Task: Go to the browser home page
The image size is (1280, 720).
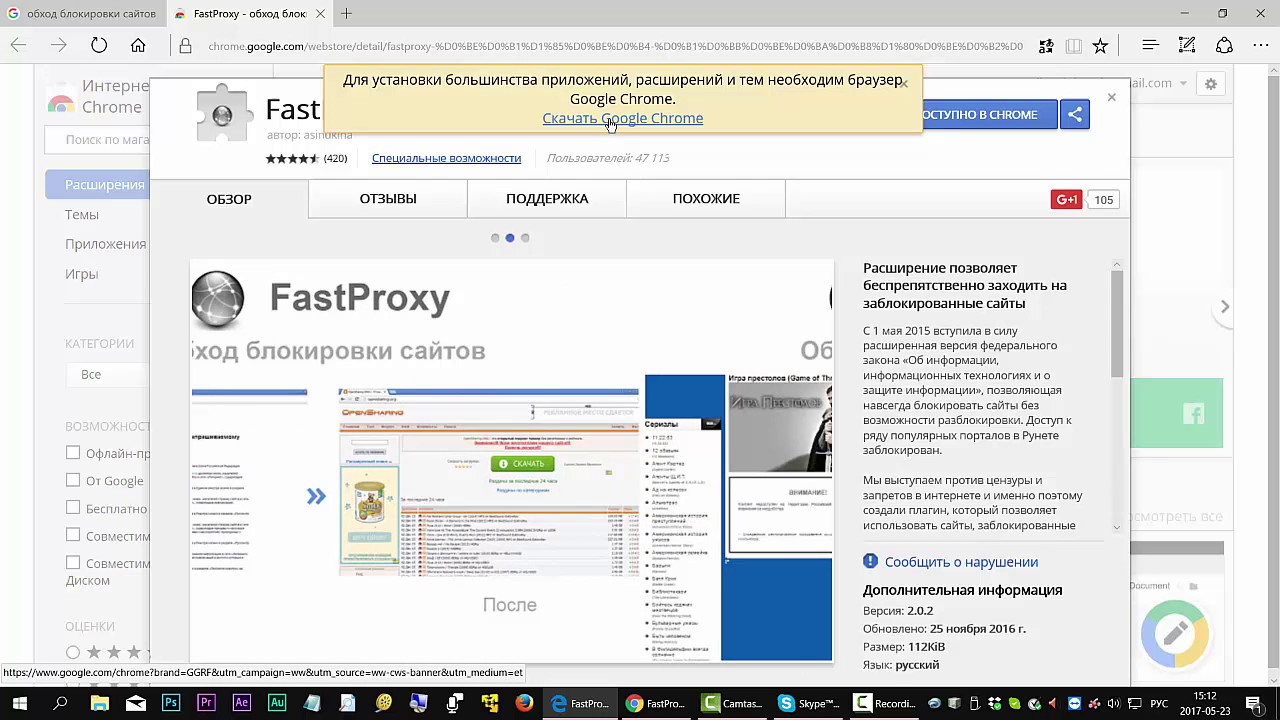Action: point(138,46)
